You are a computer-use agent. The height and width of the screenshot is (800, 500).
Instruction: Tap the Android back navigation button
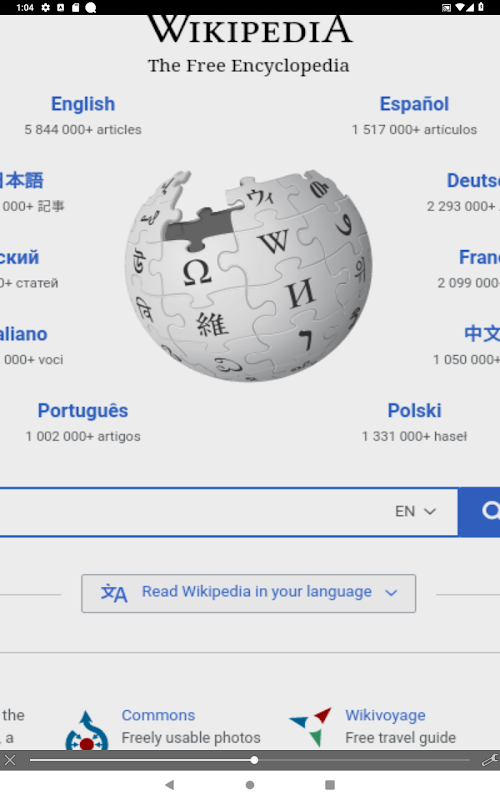170,785
